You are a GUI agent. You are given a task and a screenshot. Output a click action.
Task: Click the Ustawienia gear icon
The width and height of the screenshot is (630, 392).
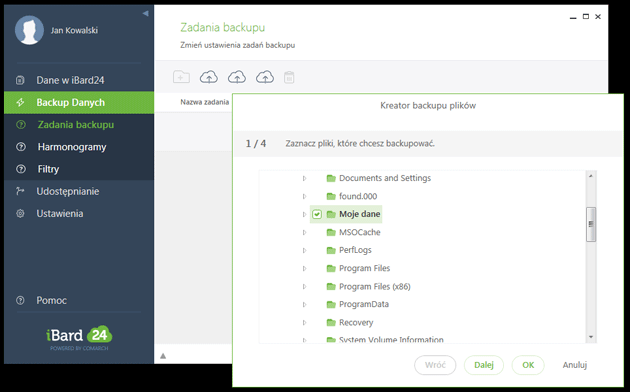tap(20, 213)
